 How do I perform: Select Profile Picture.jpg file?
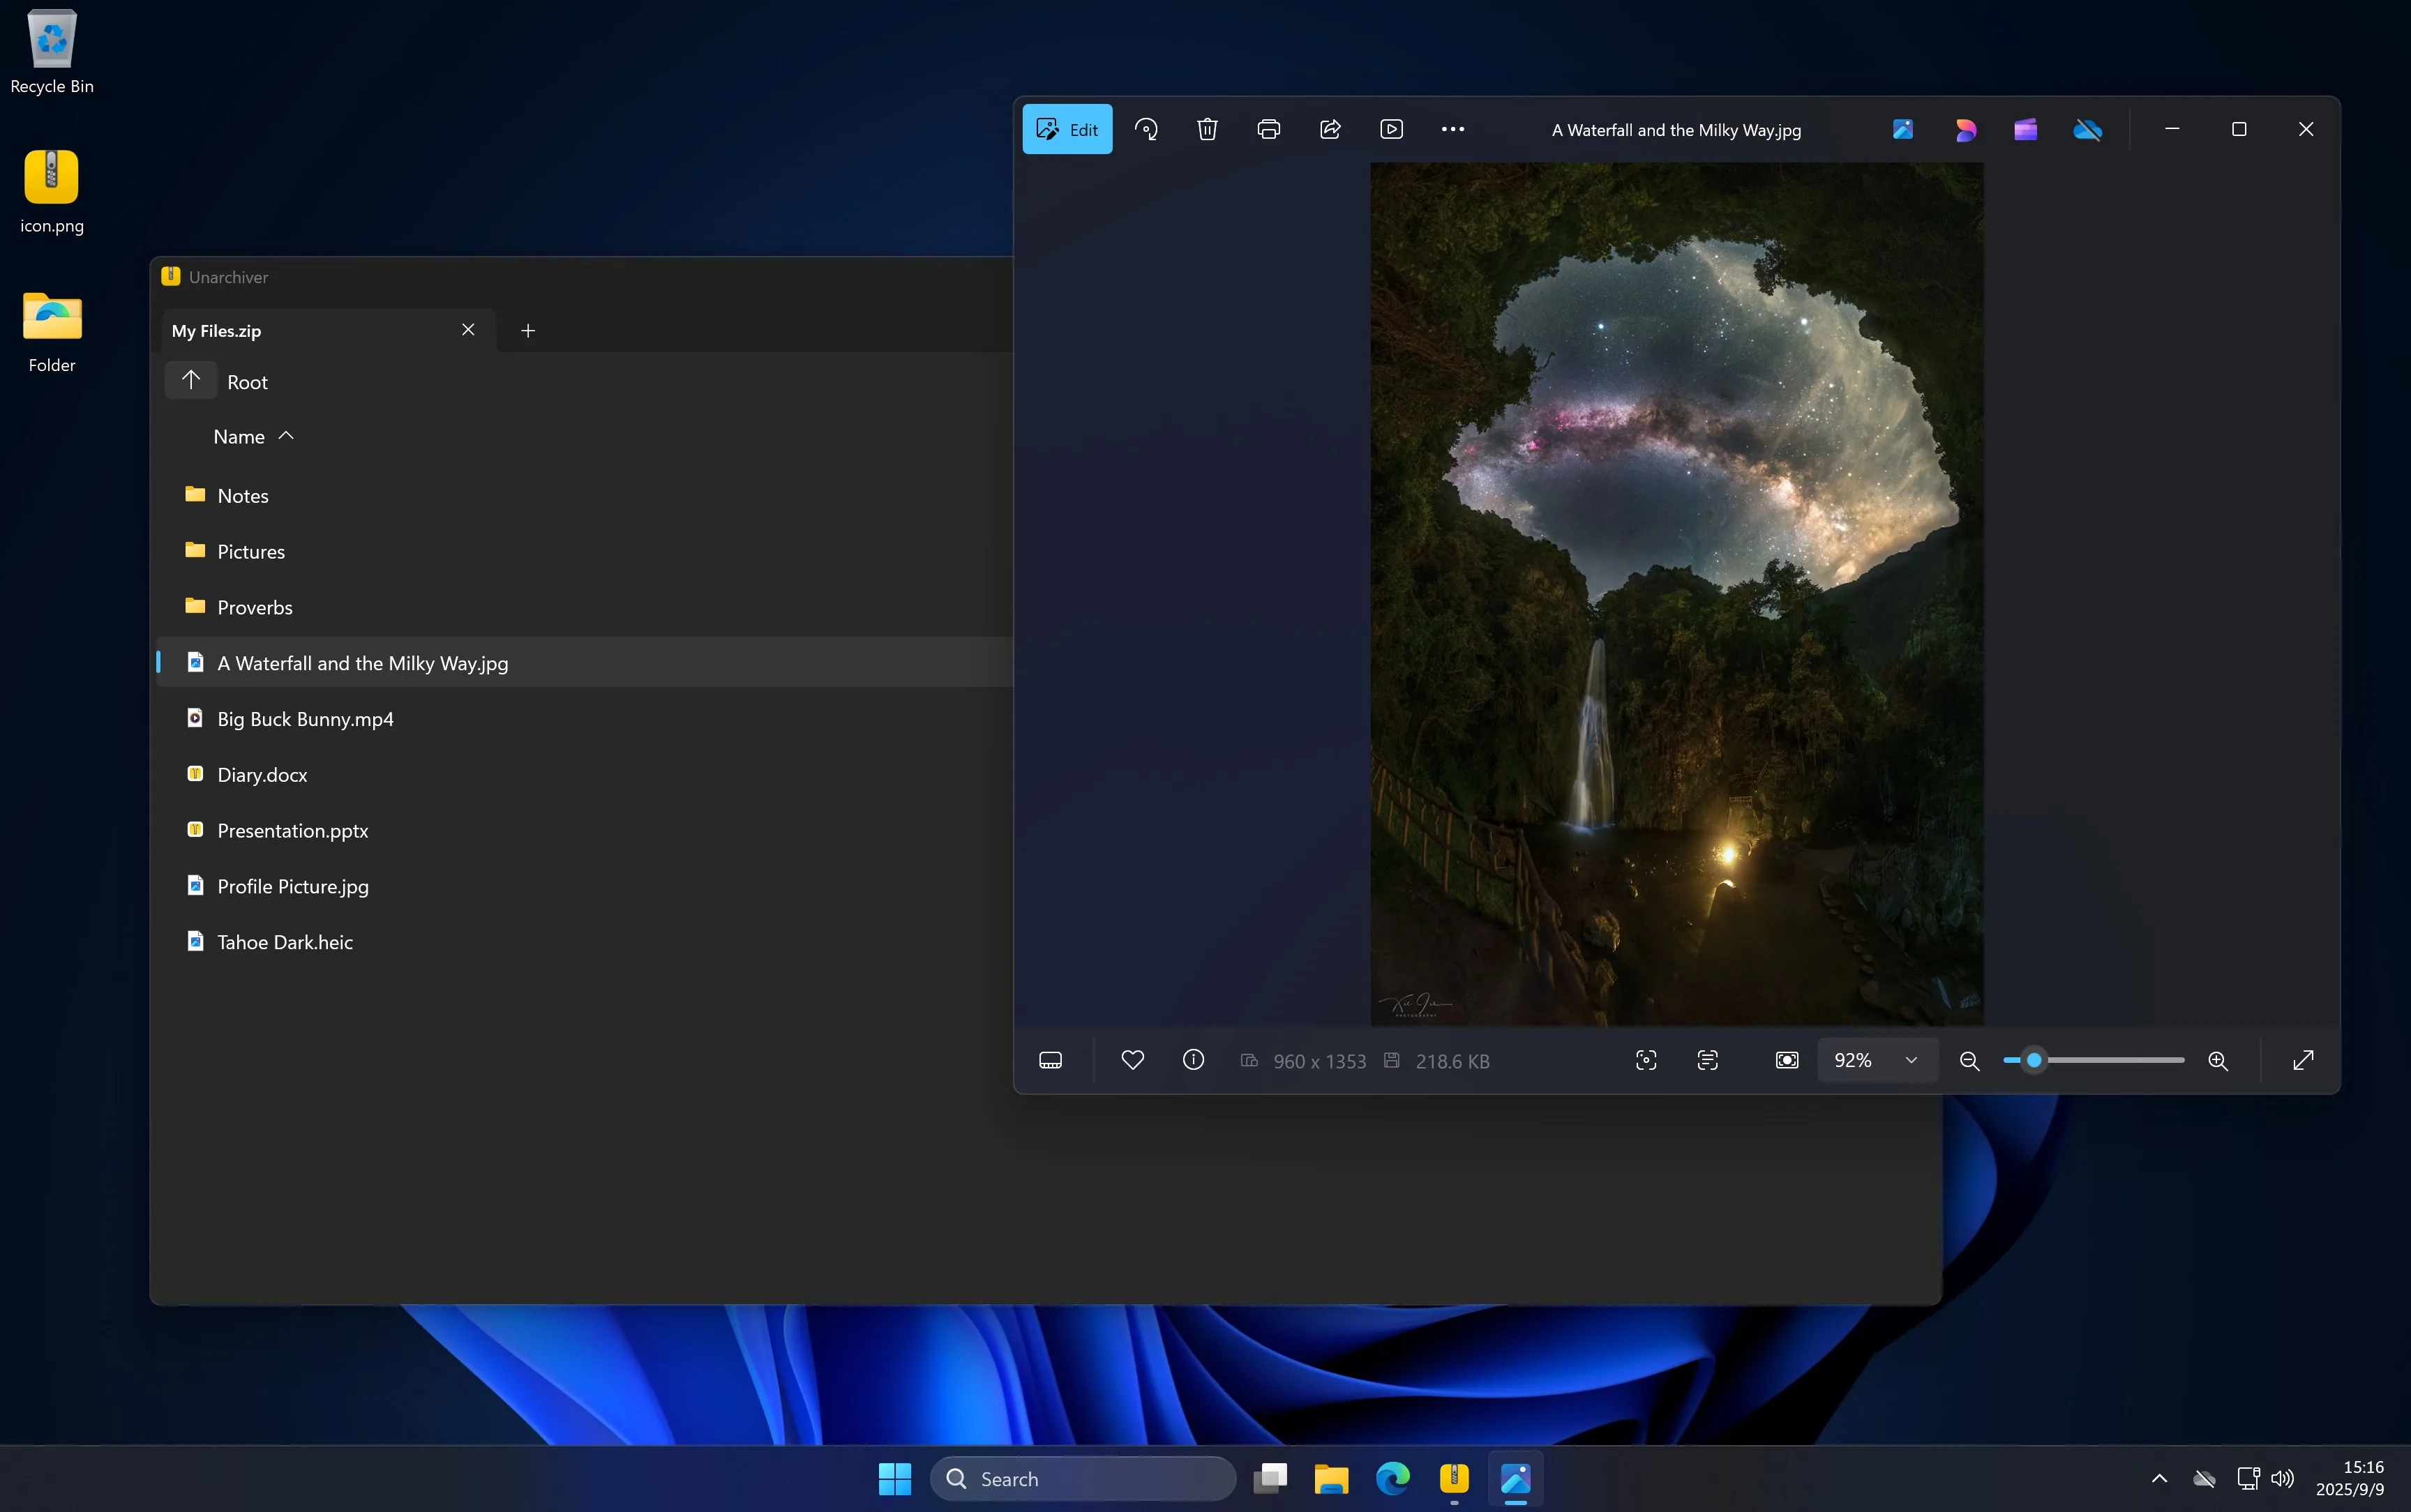click(585, 886)
